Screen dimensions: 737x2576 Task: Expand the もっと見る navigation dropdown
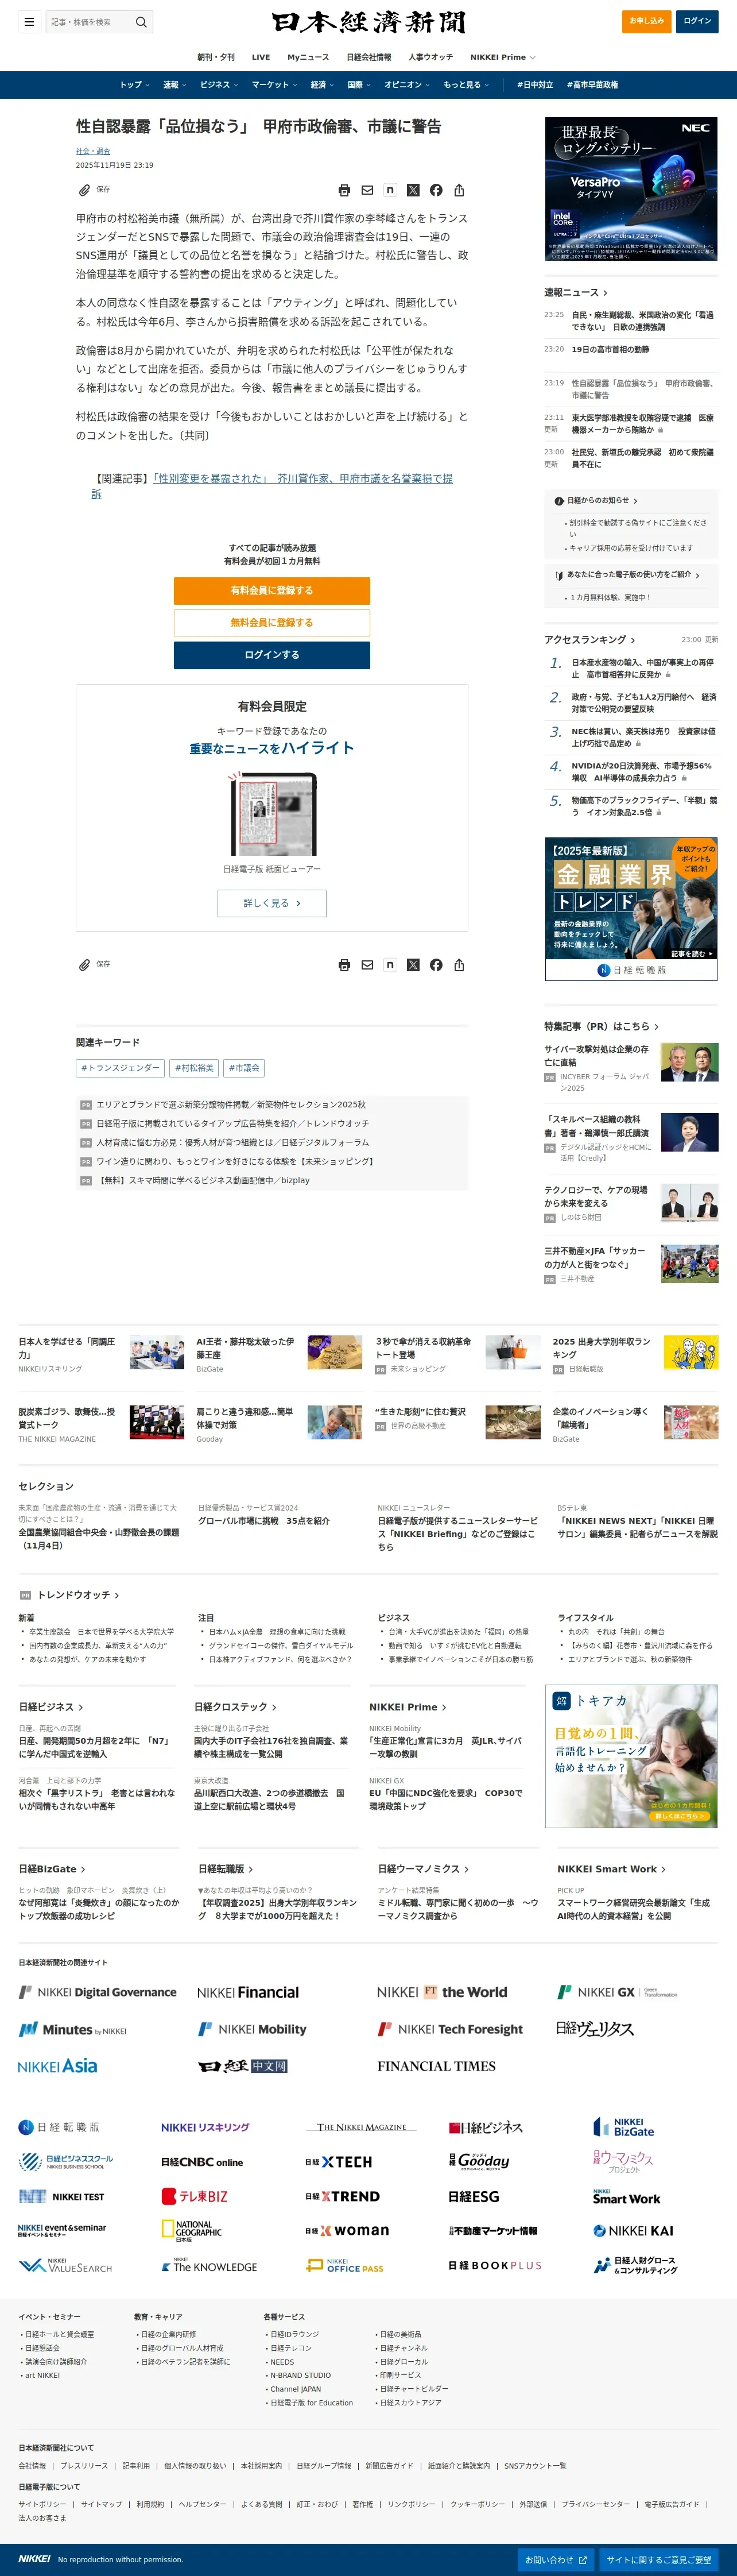(466, 85)
